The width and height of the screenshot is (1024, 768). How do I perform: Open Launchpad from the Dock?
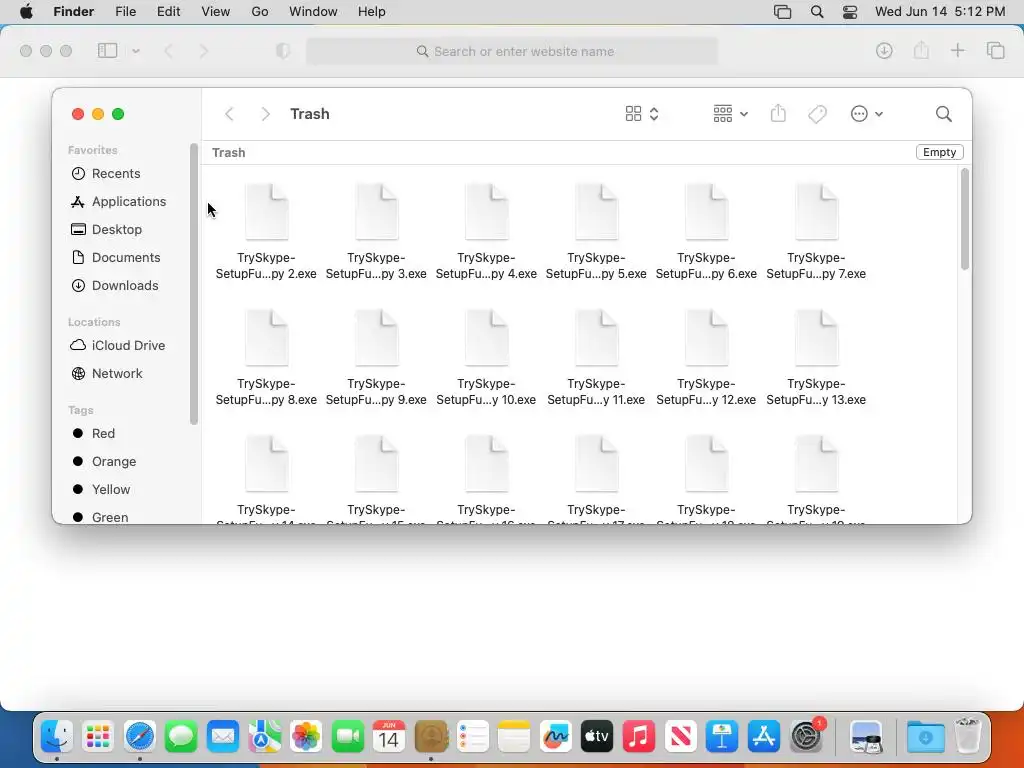(98, 737)
